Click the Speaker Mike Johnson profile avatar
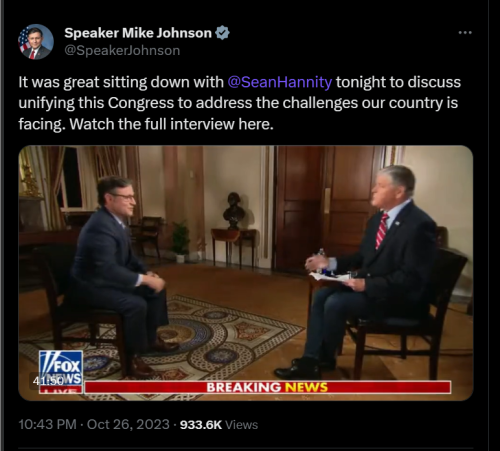This screenshot has height=451, width=500. click(x=36, y=42)
